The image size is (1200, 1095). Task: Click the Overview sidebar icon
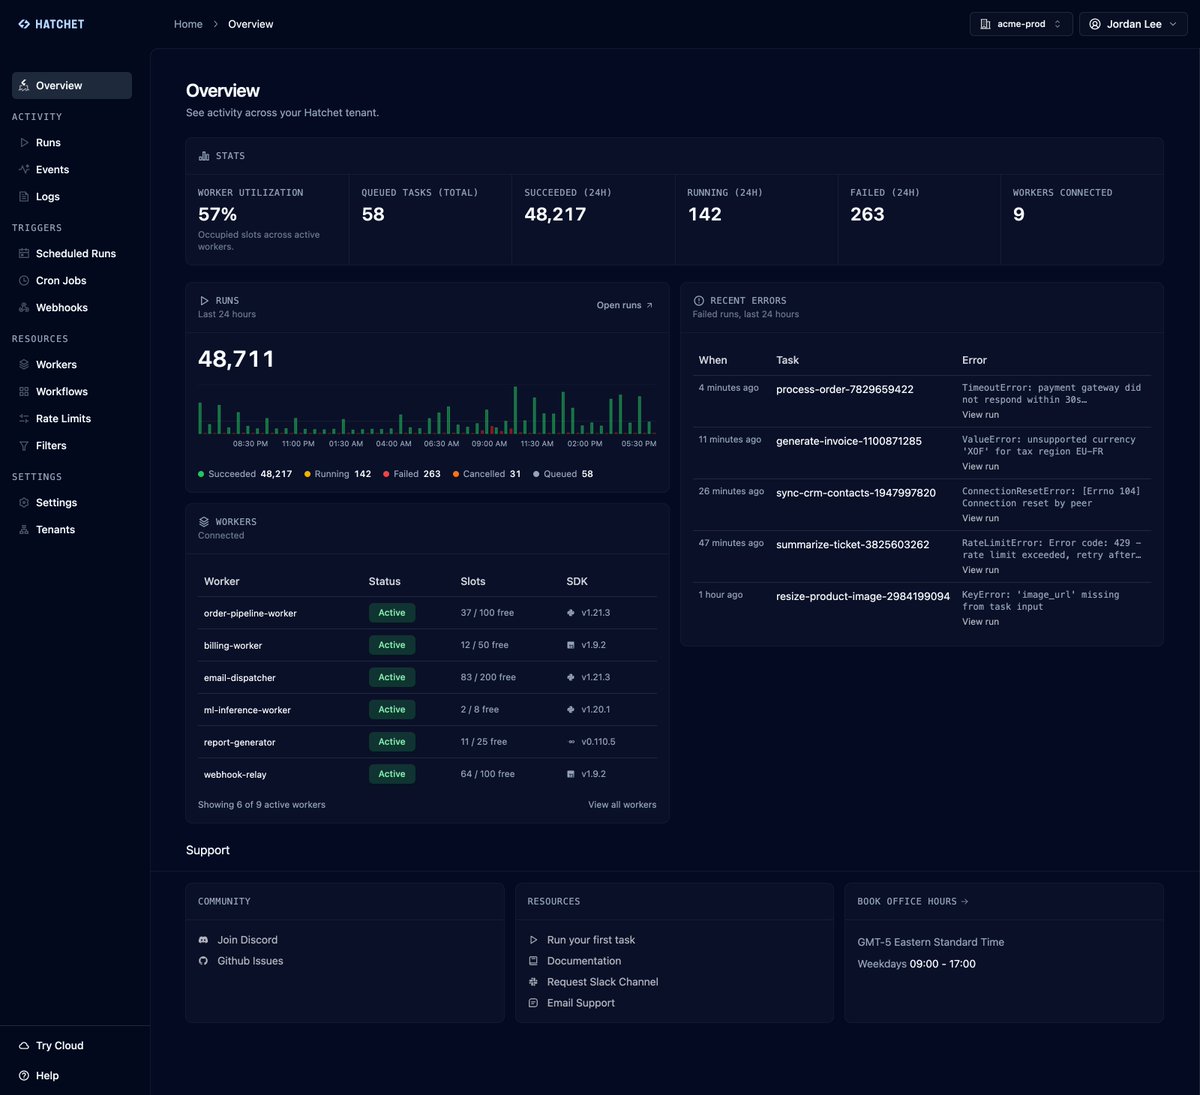pos(24,86)
